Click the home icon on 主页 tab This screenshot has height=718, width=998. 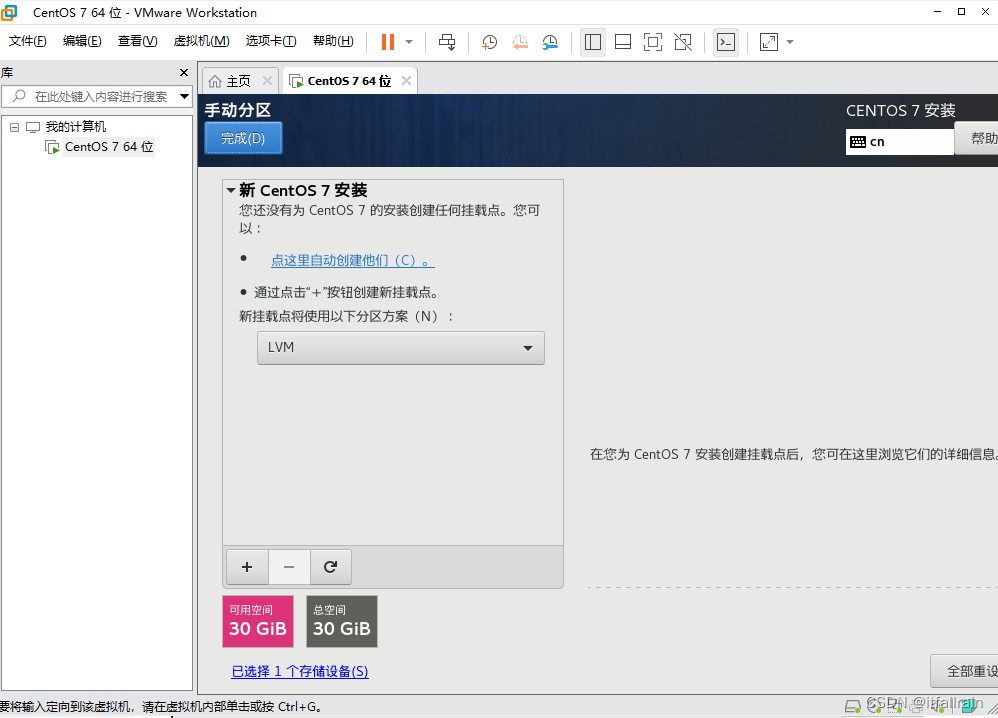[215, 81]
